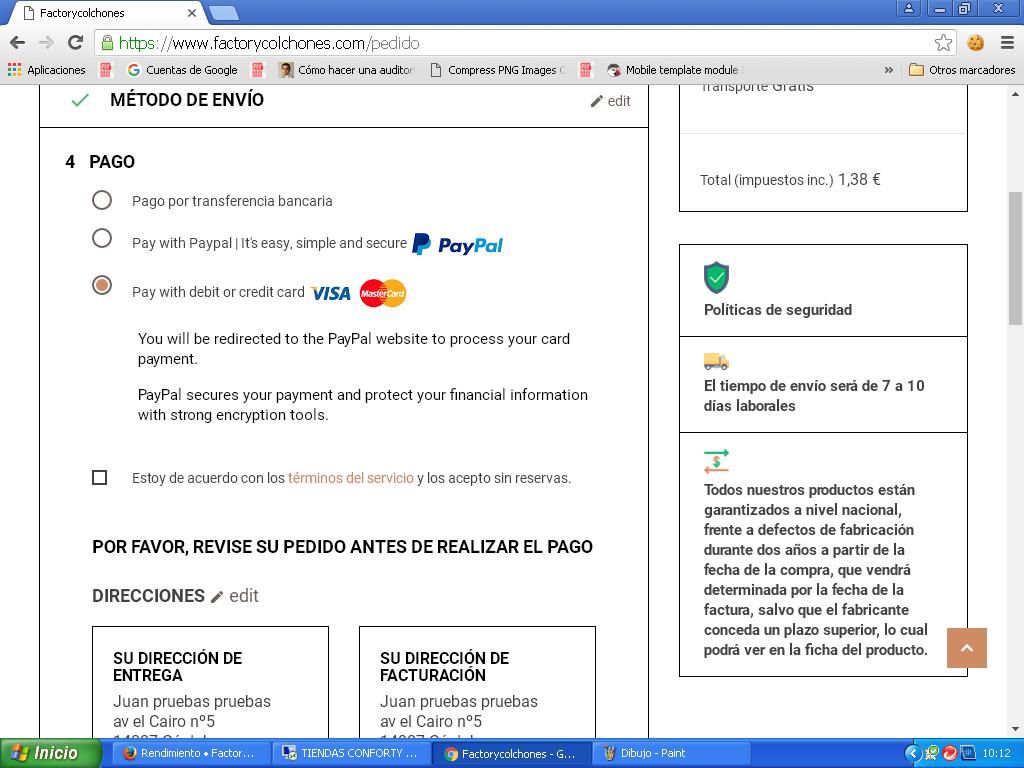1024x768 pixels.
Task: Click the cookie extension icon
Action: coord(976,43)
